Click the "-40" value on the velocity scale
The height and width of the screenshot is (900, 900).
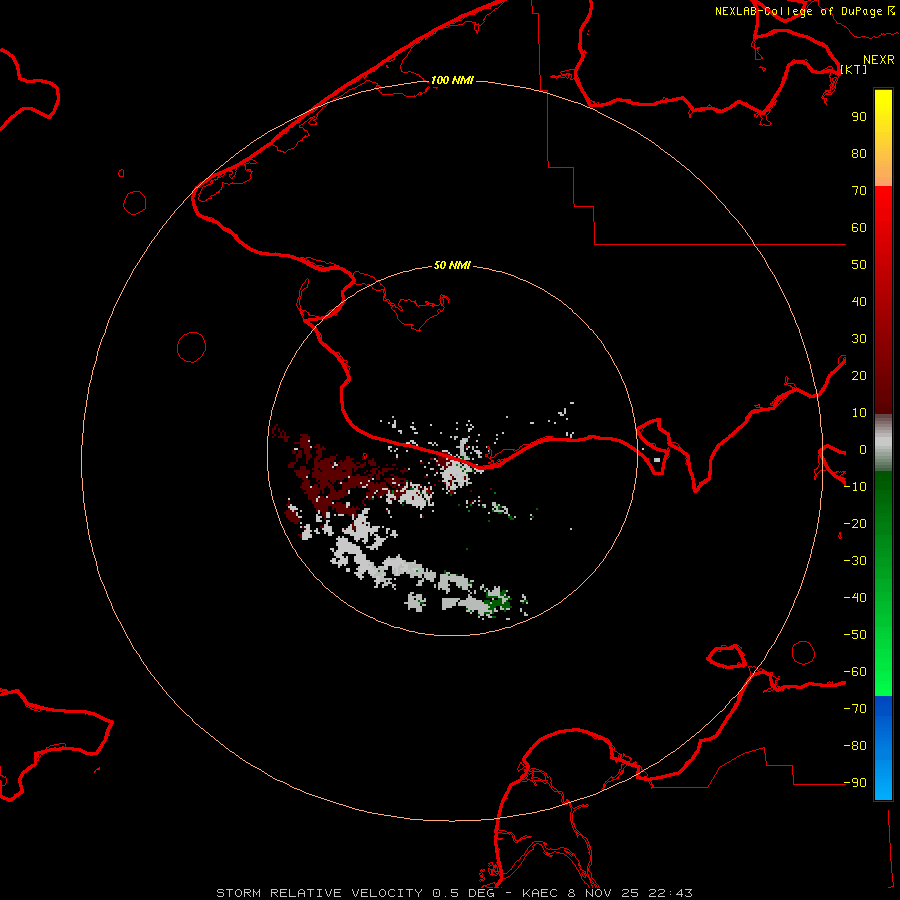[x=855, y=598]
